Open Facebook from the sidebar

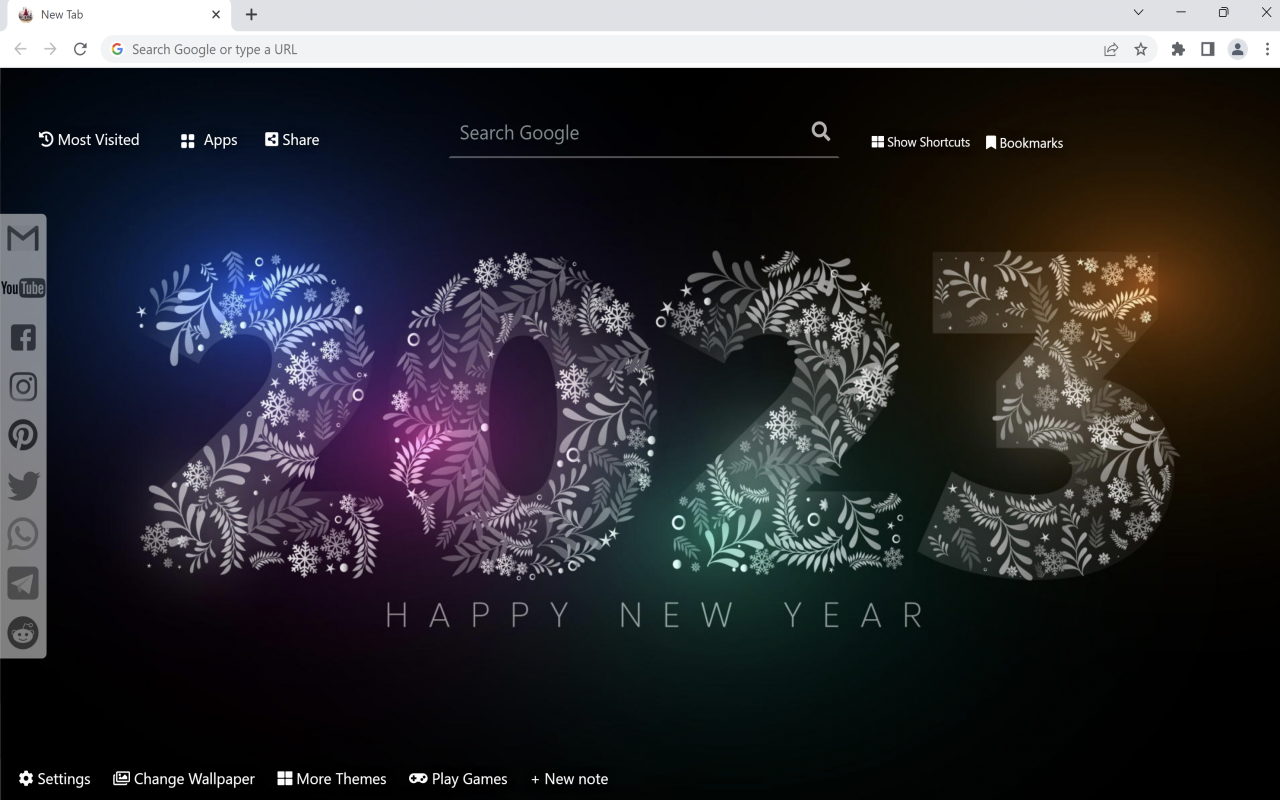click(23, 337)
